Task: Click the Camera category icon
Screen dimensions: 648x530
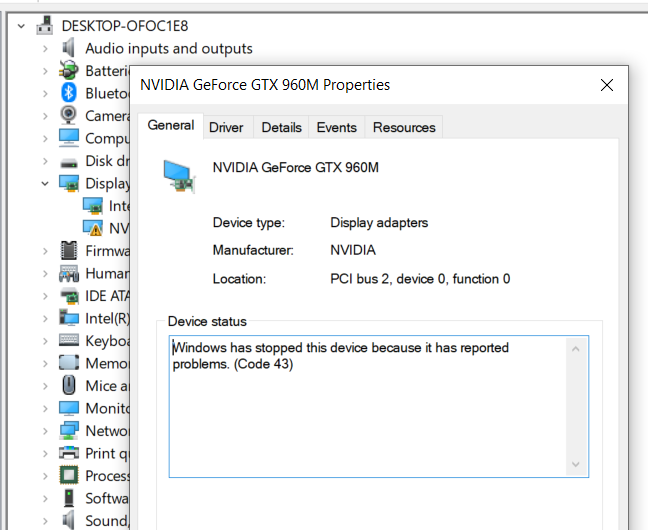Action: [69, 116]
